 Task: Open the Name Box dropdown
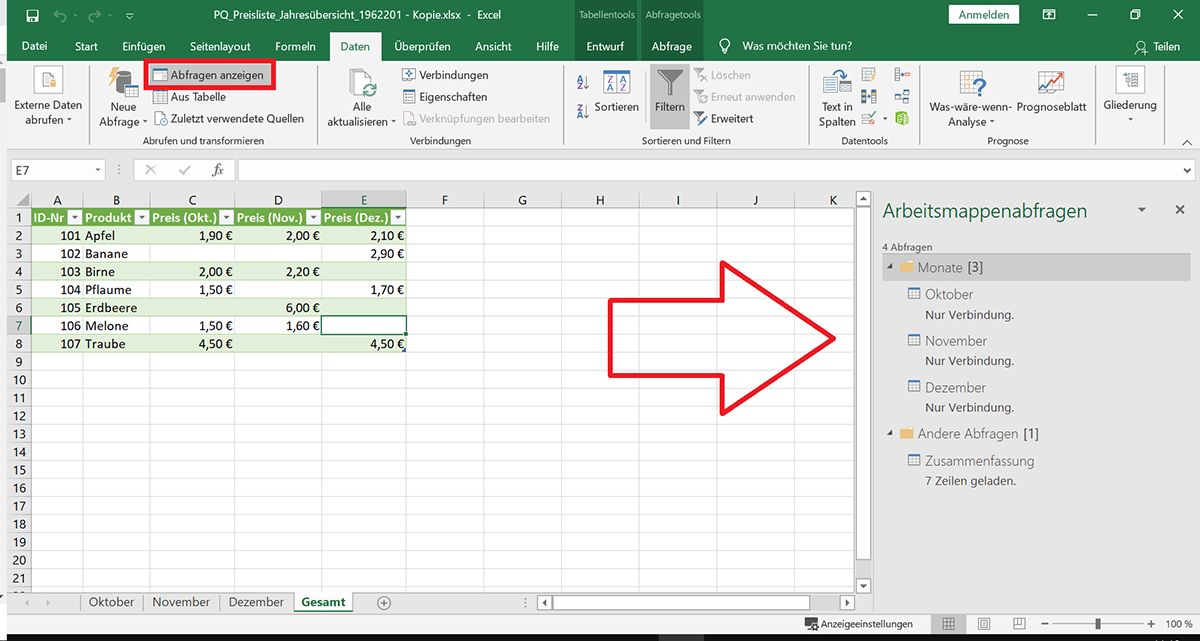[x=97, y=170]
